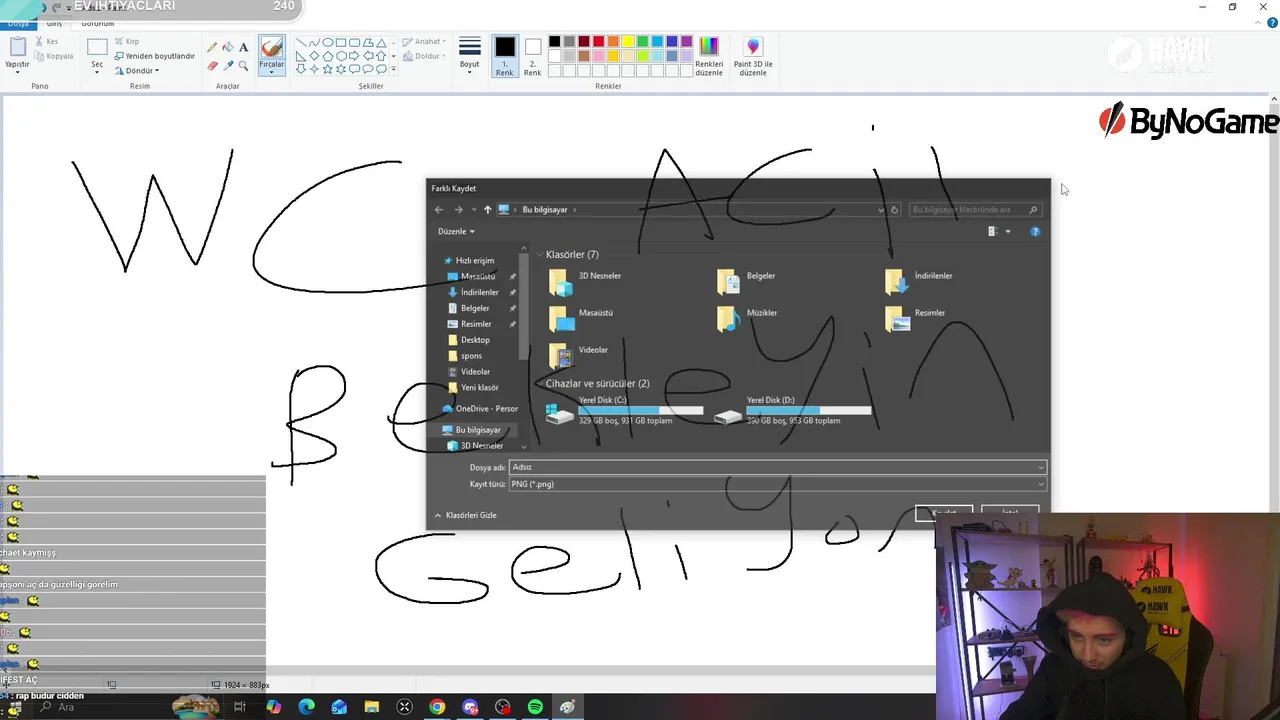Screen dimensions: 1280x720
Task: Open the Düzenle organize menu
Action: coord(456,231)
